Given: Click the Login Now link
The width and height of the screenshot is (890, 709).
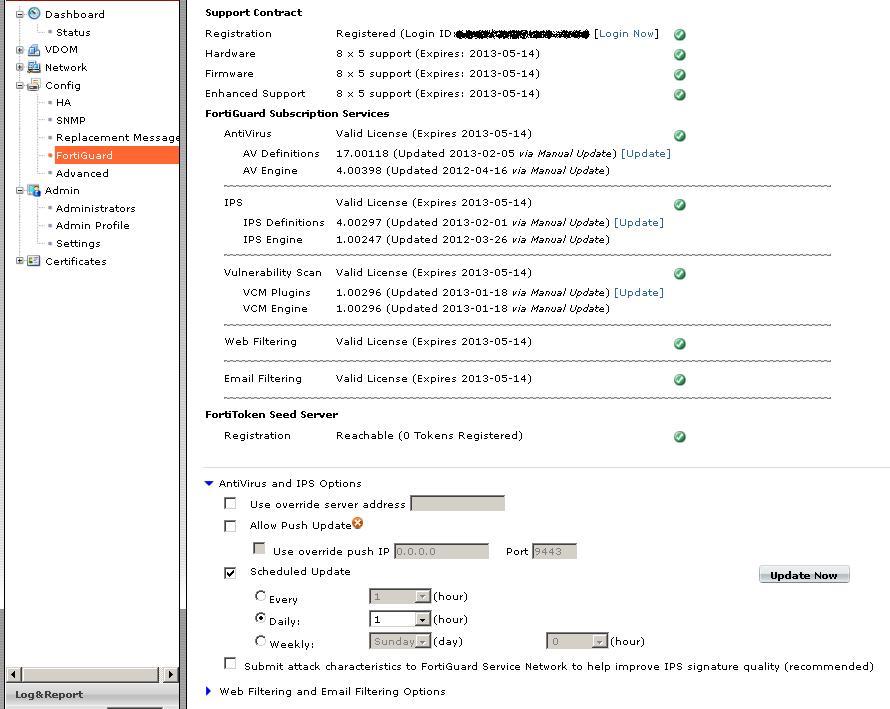Looking at the screenshot, I should pos(626,33).
